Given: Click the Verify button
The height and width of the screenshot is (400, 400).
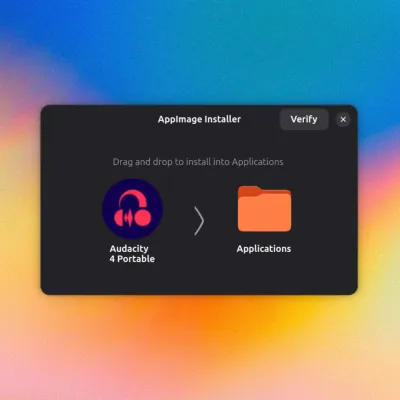Looking at the screenshot, I should coord(304,119).
